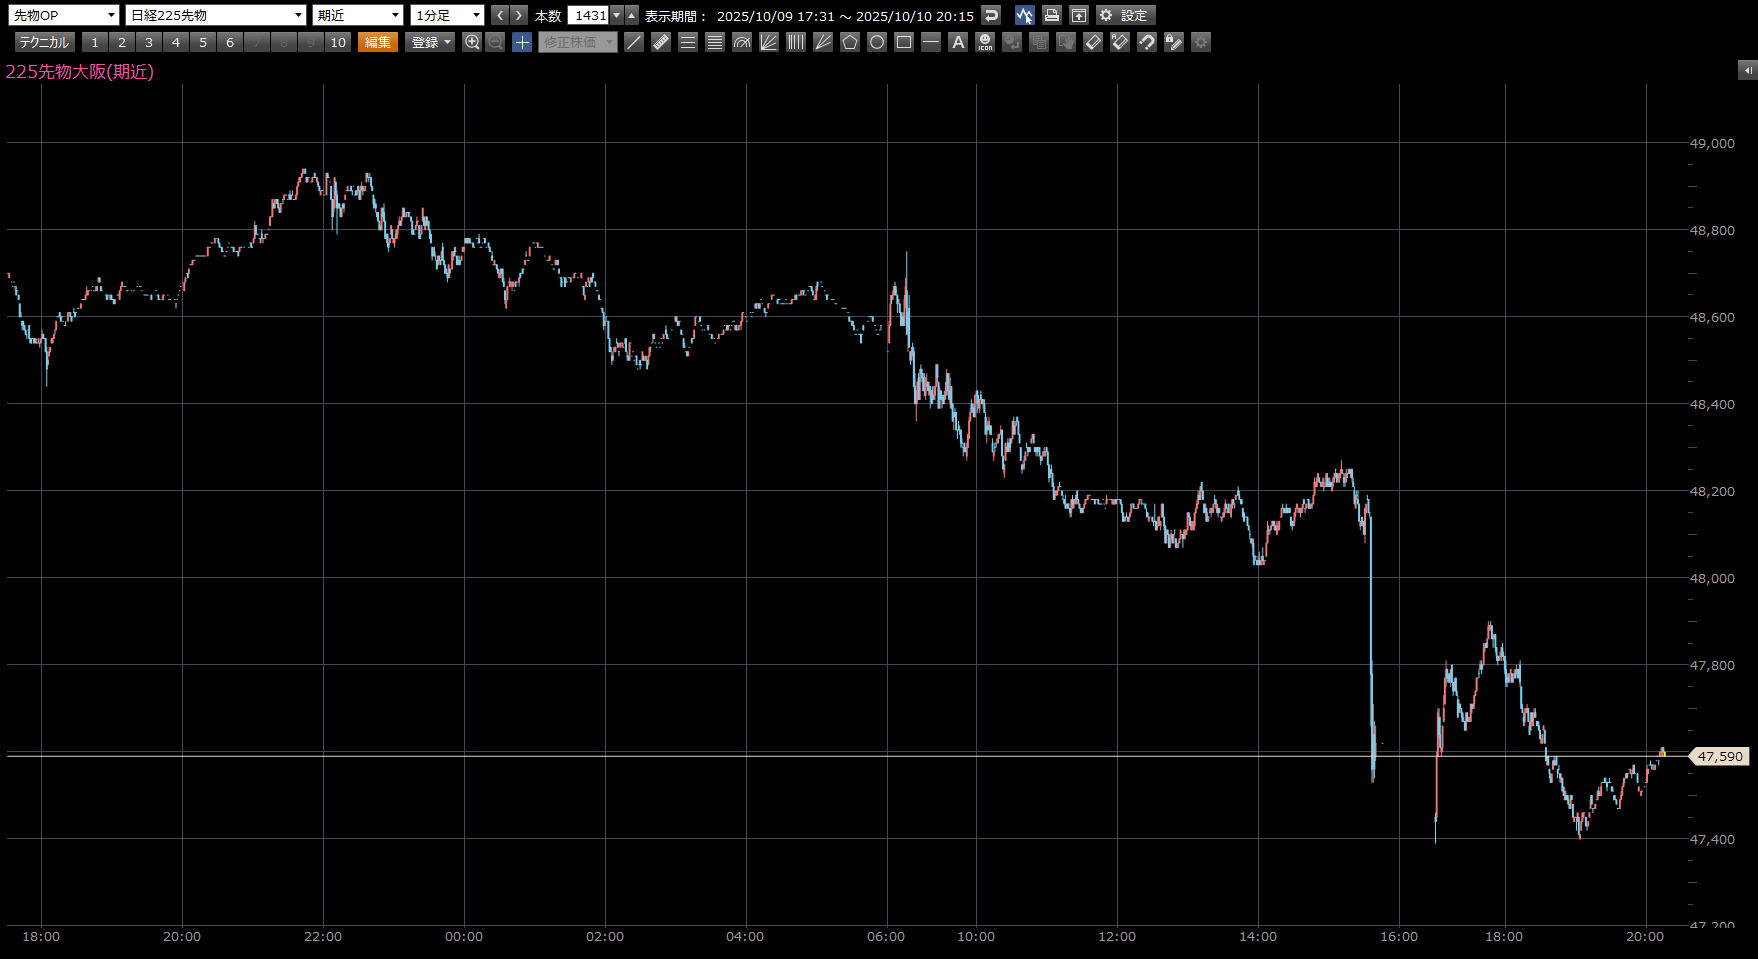The image size is (1758, 959).
Task: Open the 1分足 timeframe dropdown
Action: [x=447, y=15]
